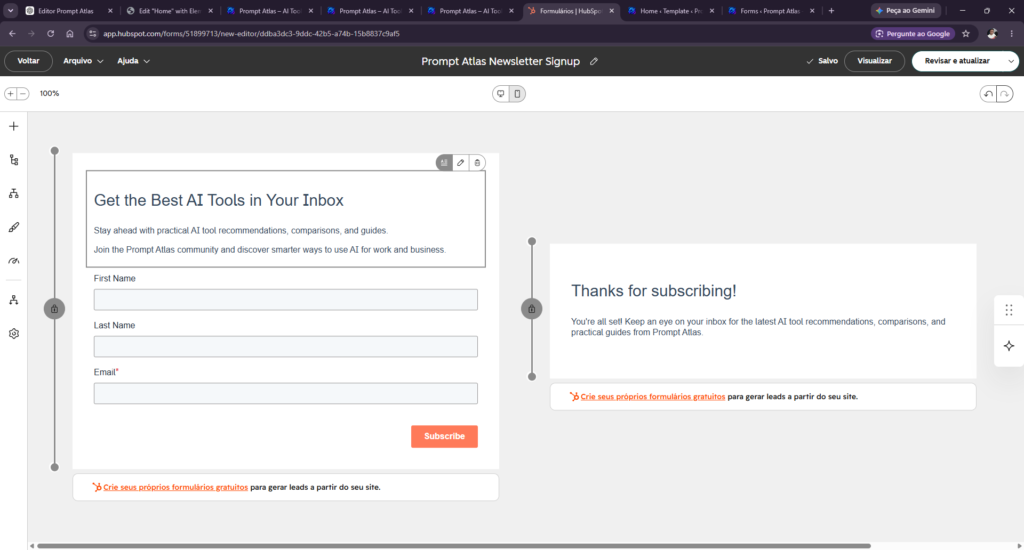The width and height of the screenshot is (1024, 550).
Task: Zoom out with the minus zoom button
Action: [23, 93]
